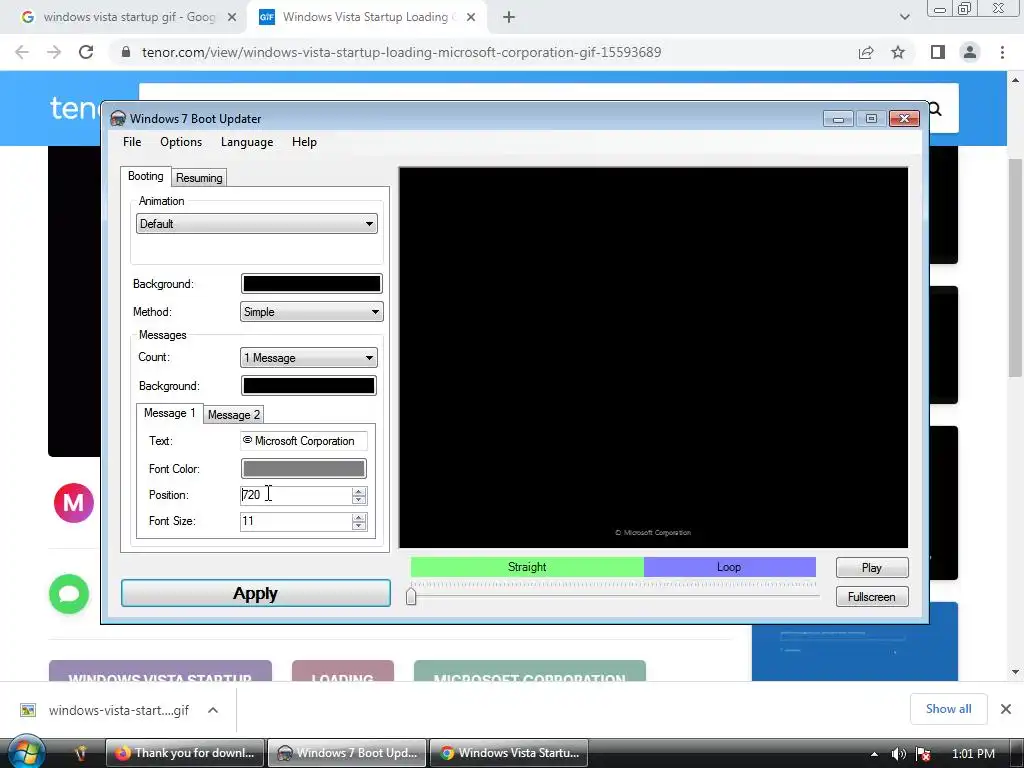
Task: Click the green Straight bar segment
Action: point(527,567)
